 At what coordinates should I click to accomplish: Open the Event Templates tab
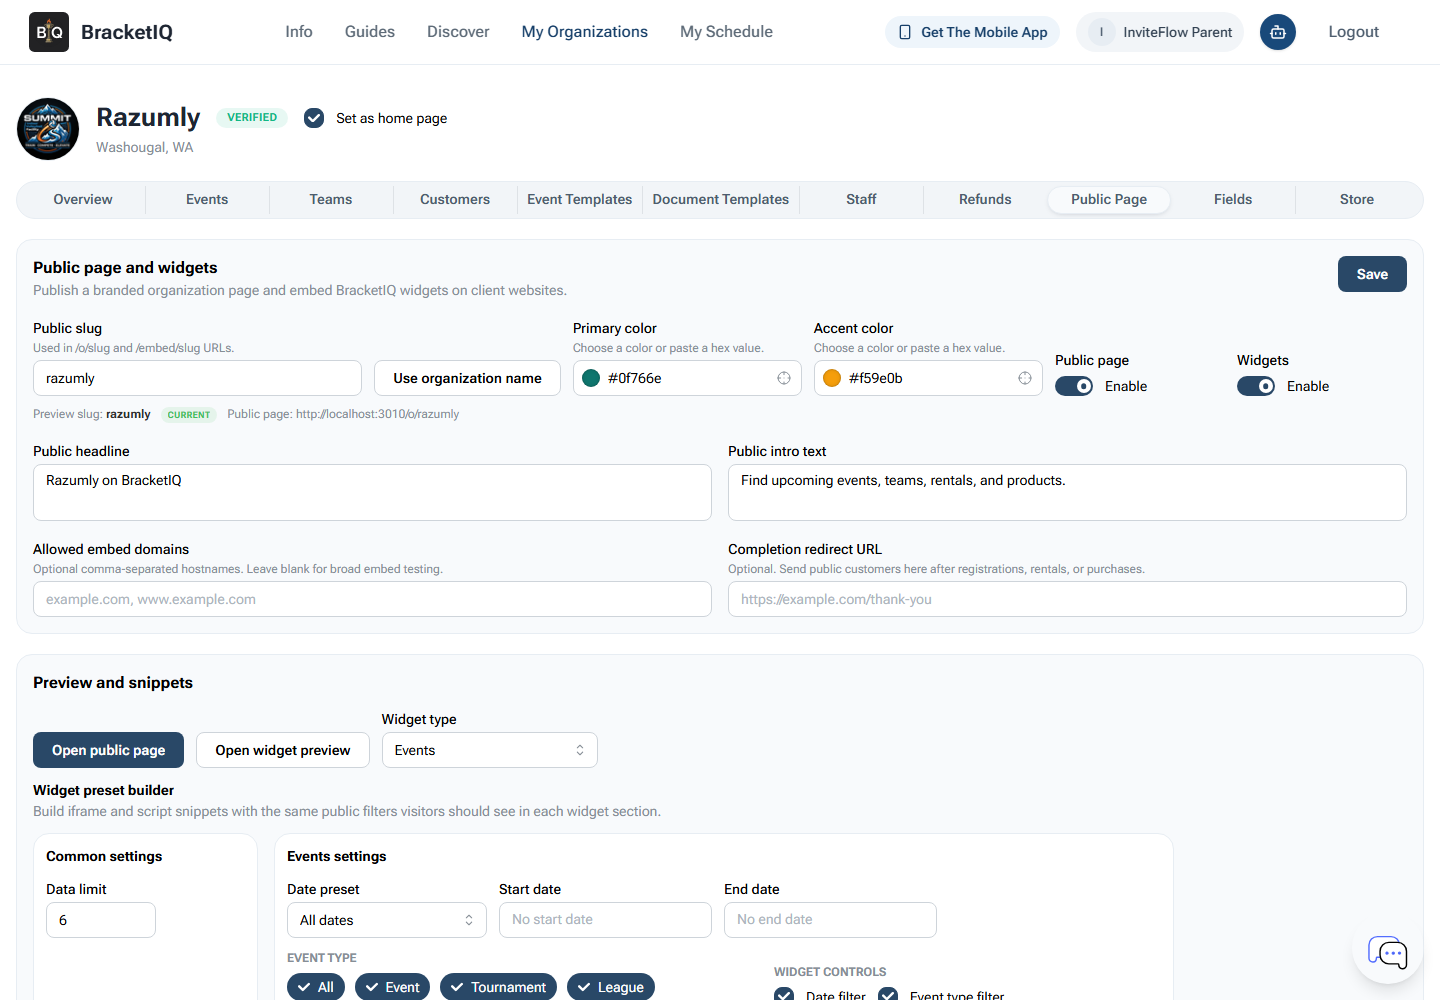click(x=580, y=200)
